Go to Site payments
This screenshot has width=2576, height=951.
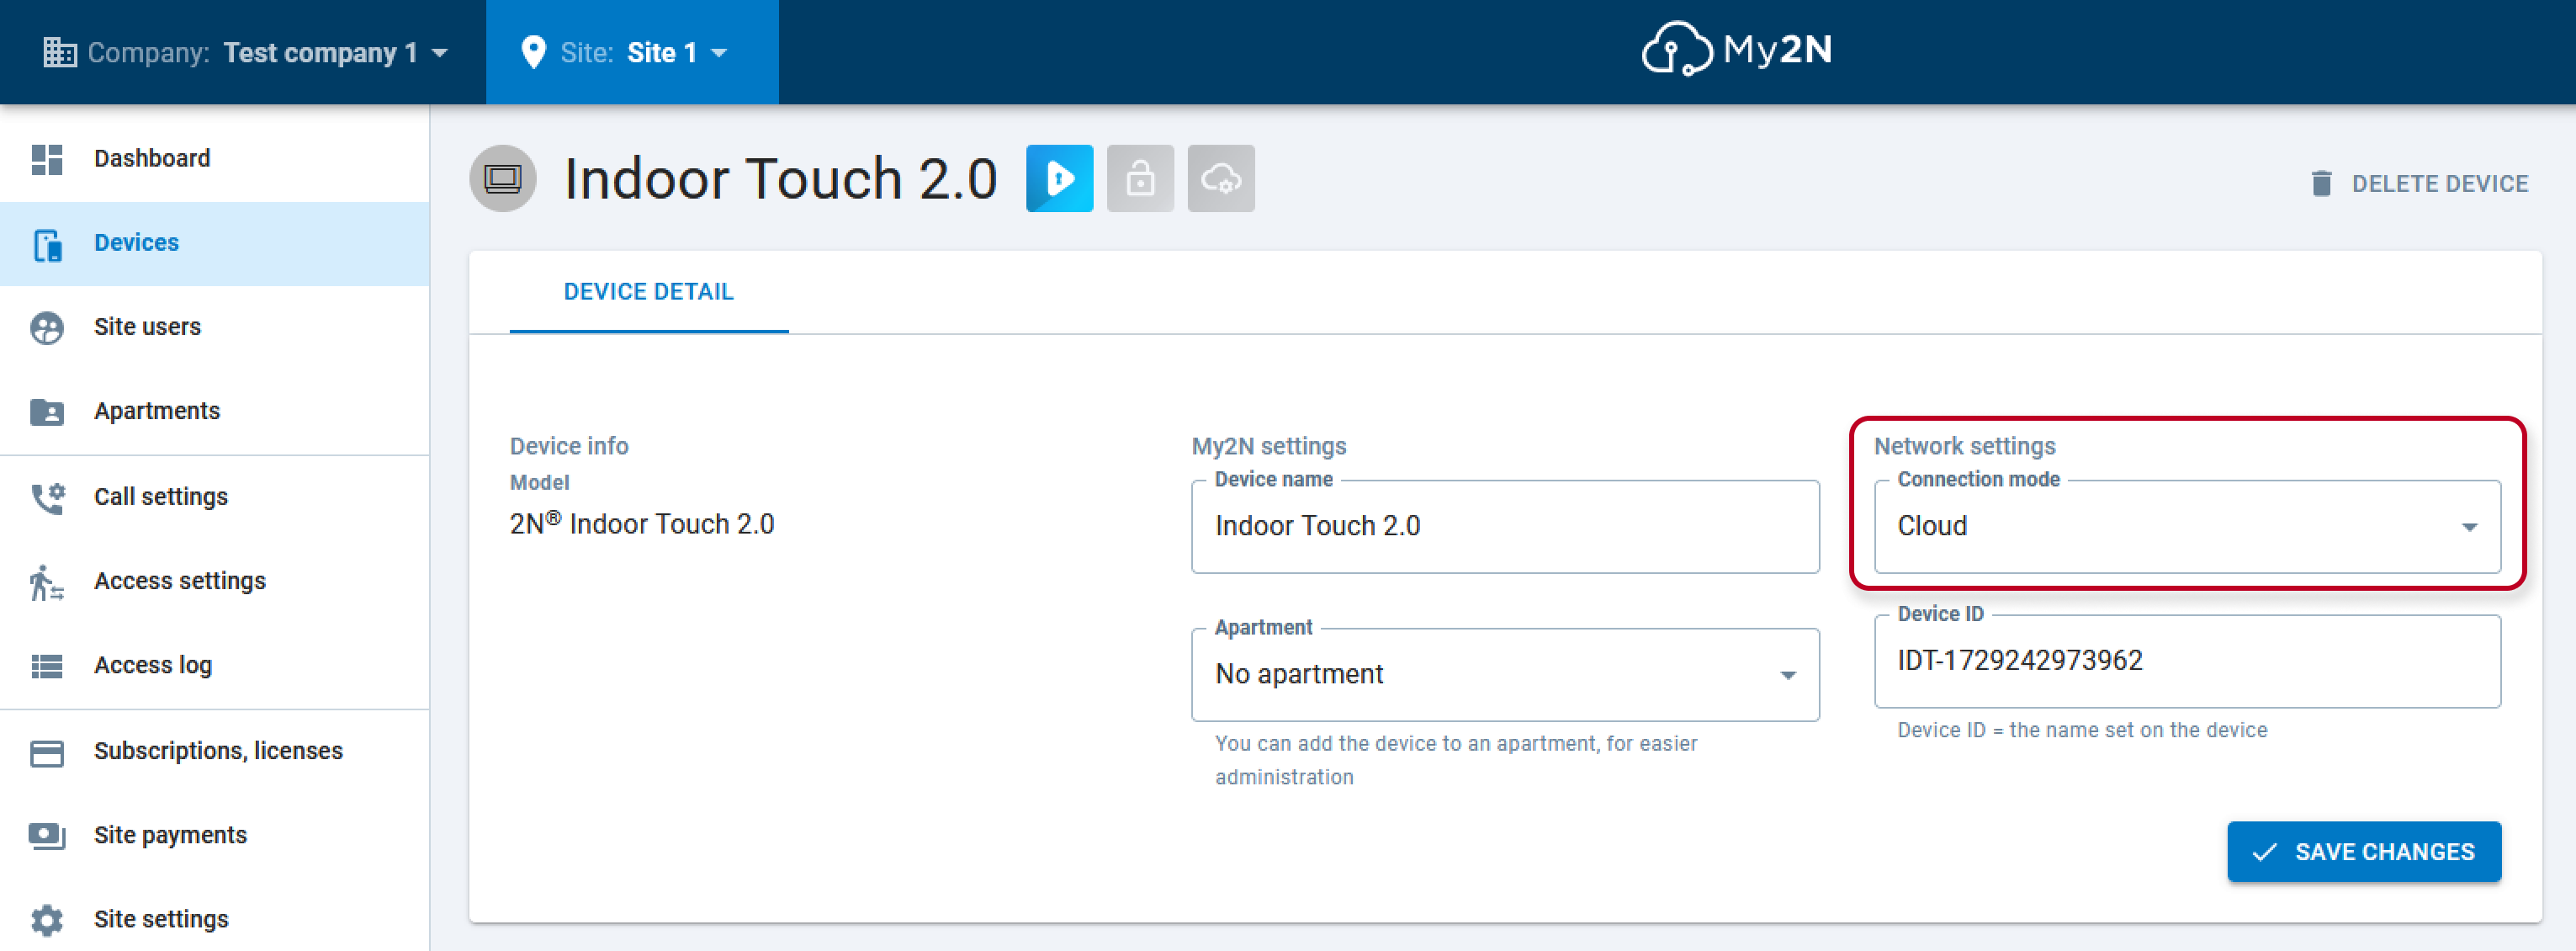(x=215, y=836)
